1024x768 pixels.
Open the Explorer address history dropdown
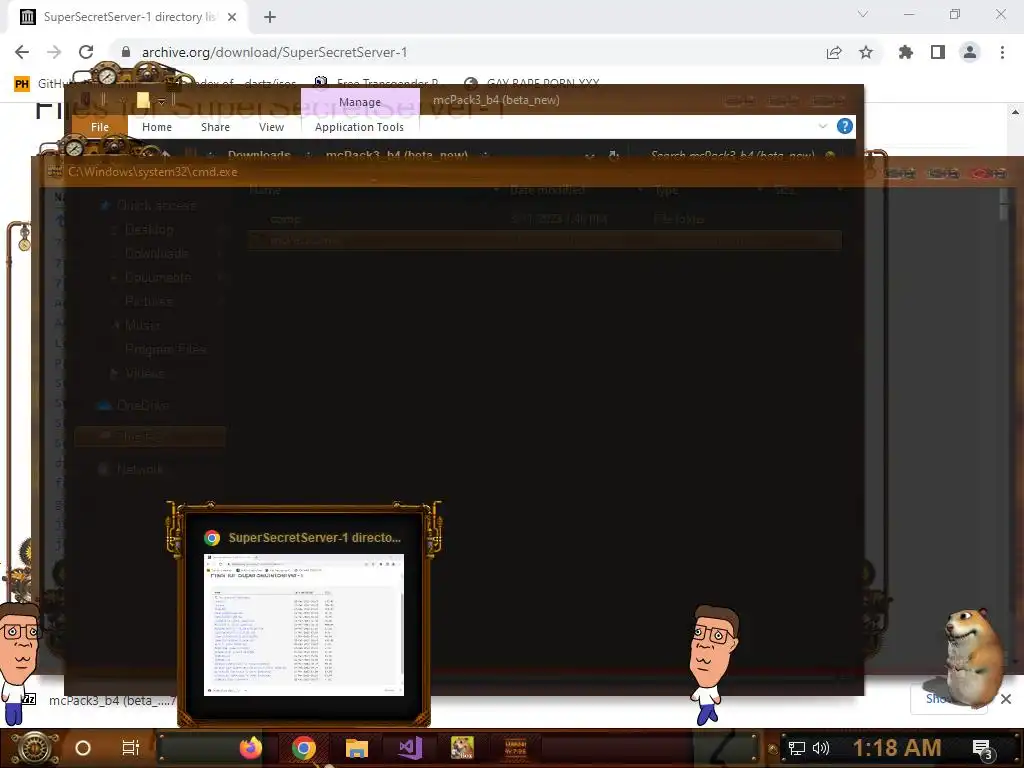tap(590, 155)
